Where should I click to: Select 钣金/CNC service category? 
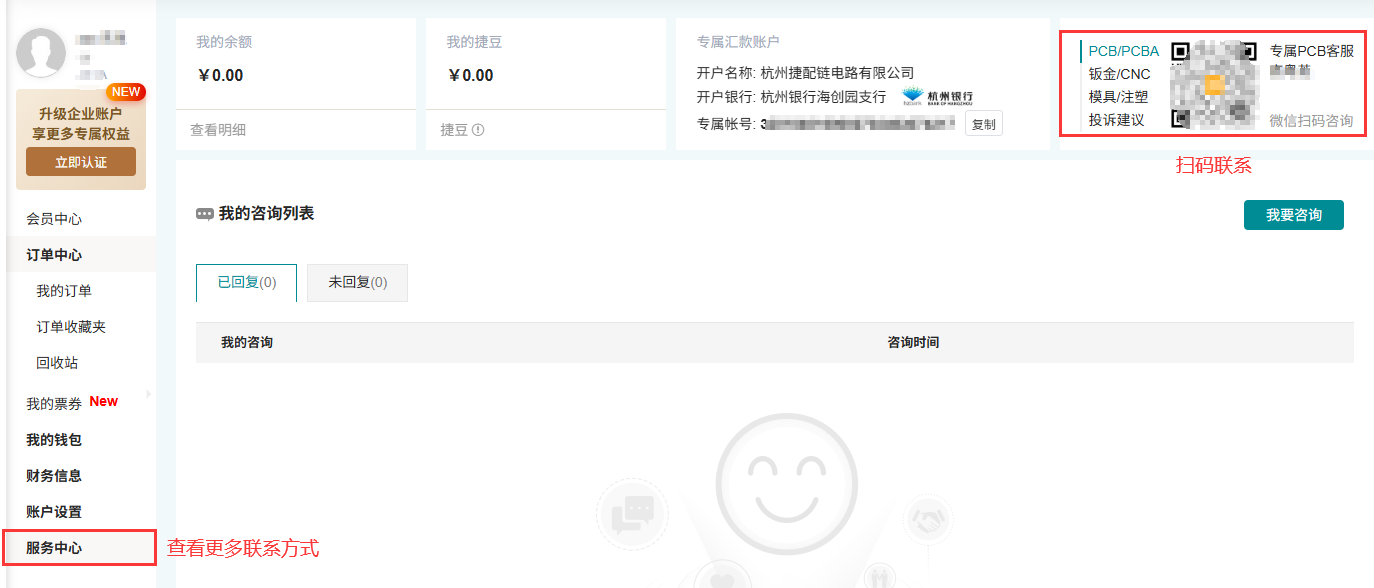click(x=1119, y=74)
